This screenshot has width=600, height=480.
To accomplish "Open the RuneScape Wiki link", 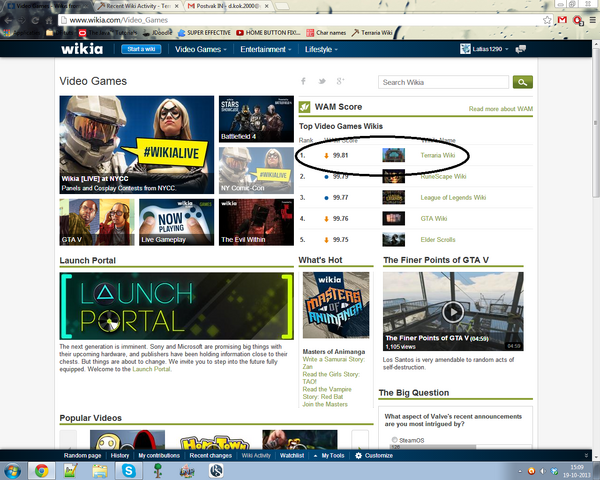I will (x=443, y=176).
